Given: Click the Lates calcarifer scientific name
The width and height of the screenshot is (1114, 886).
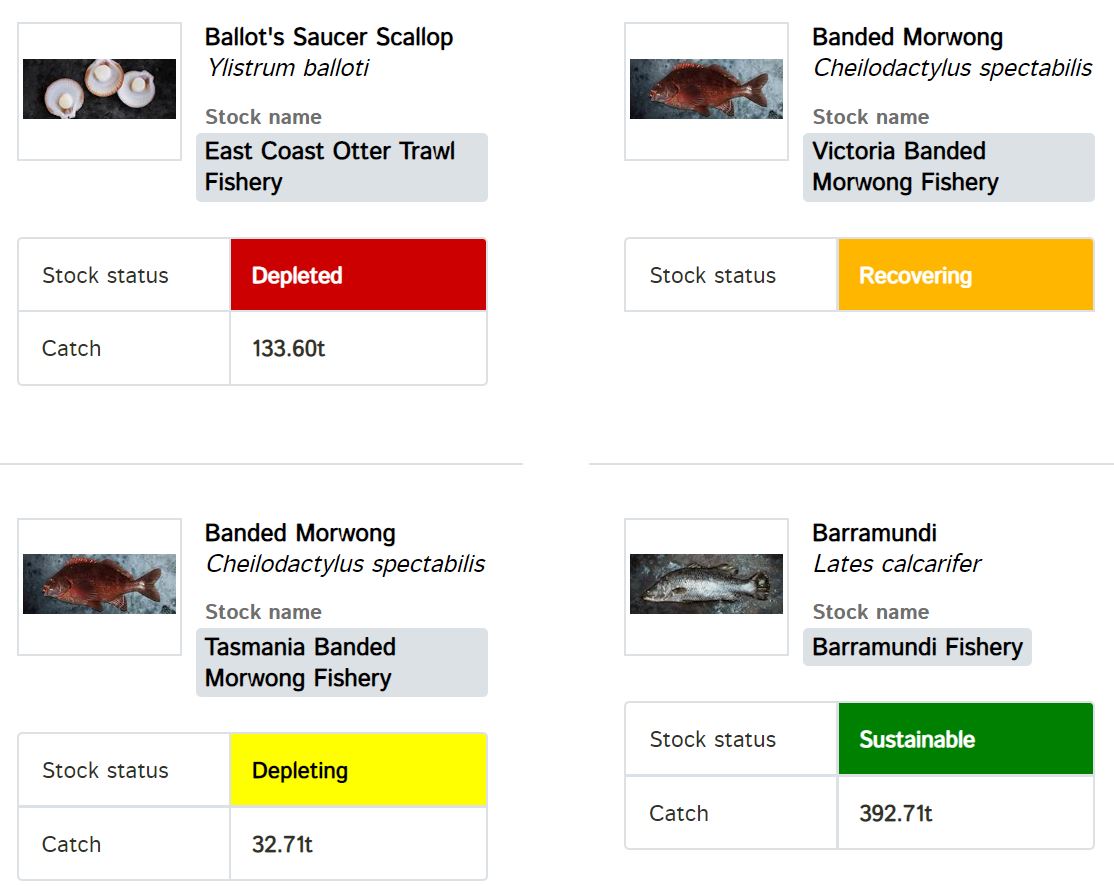Looking at the screenshot, I should coord(897,563).
